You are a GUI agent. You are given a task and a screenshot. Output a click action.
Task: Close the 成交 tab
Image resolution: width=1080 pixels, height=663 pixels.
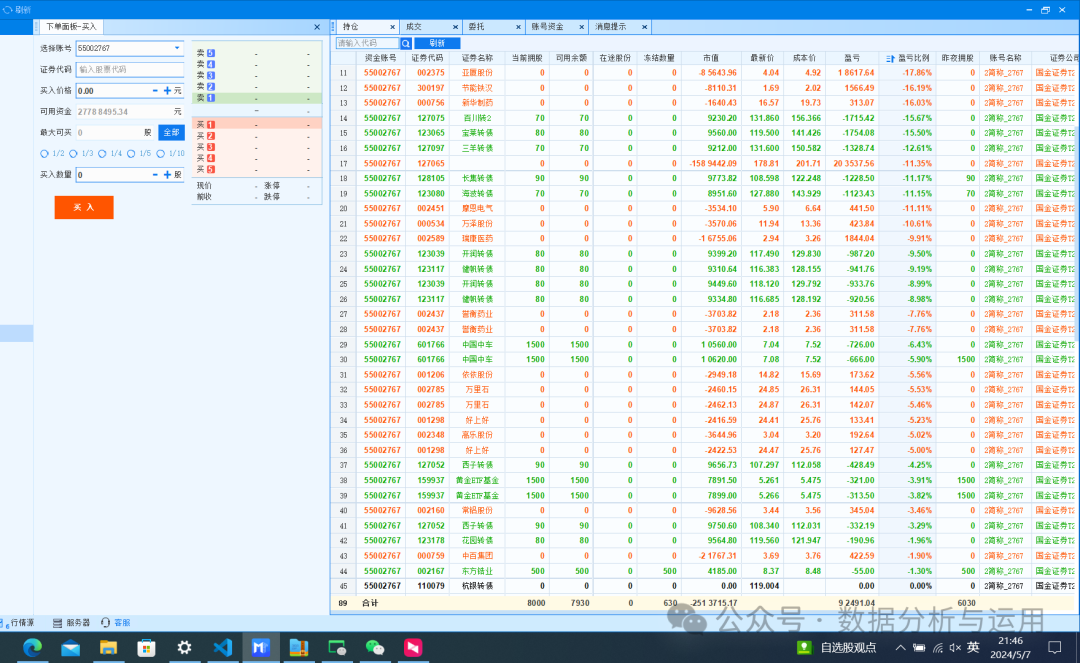(455, 27)
